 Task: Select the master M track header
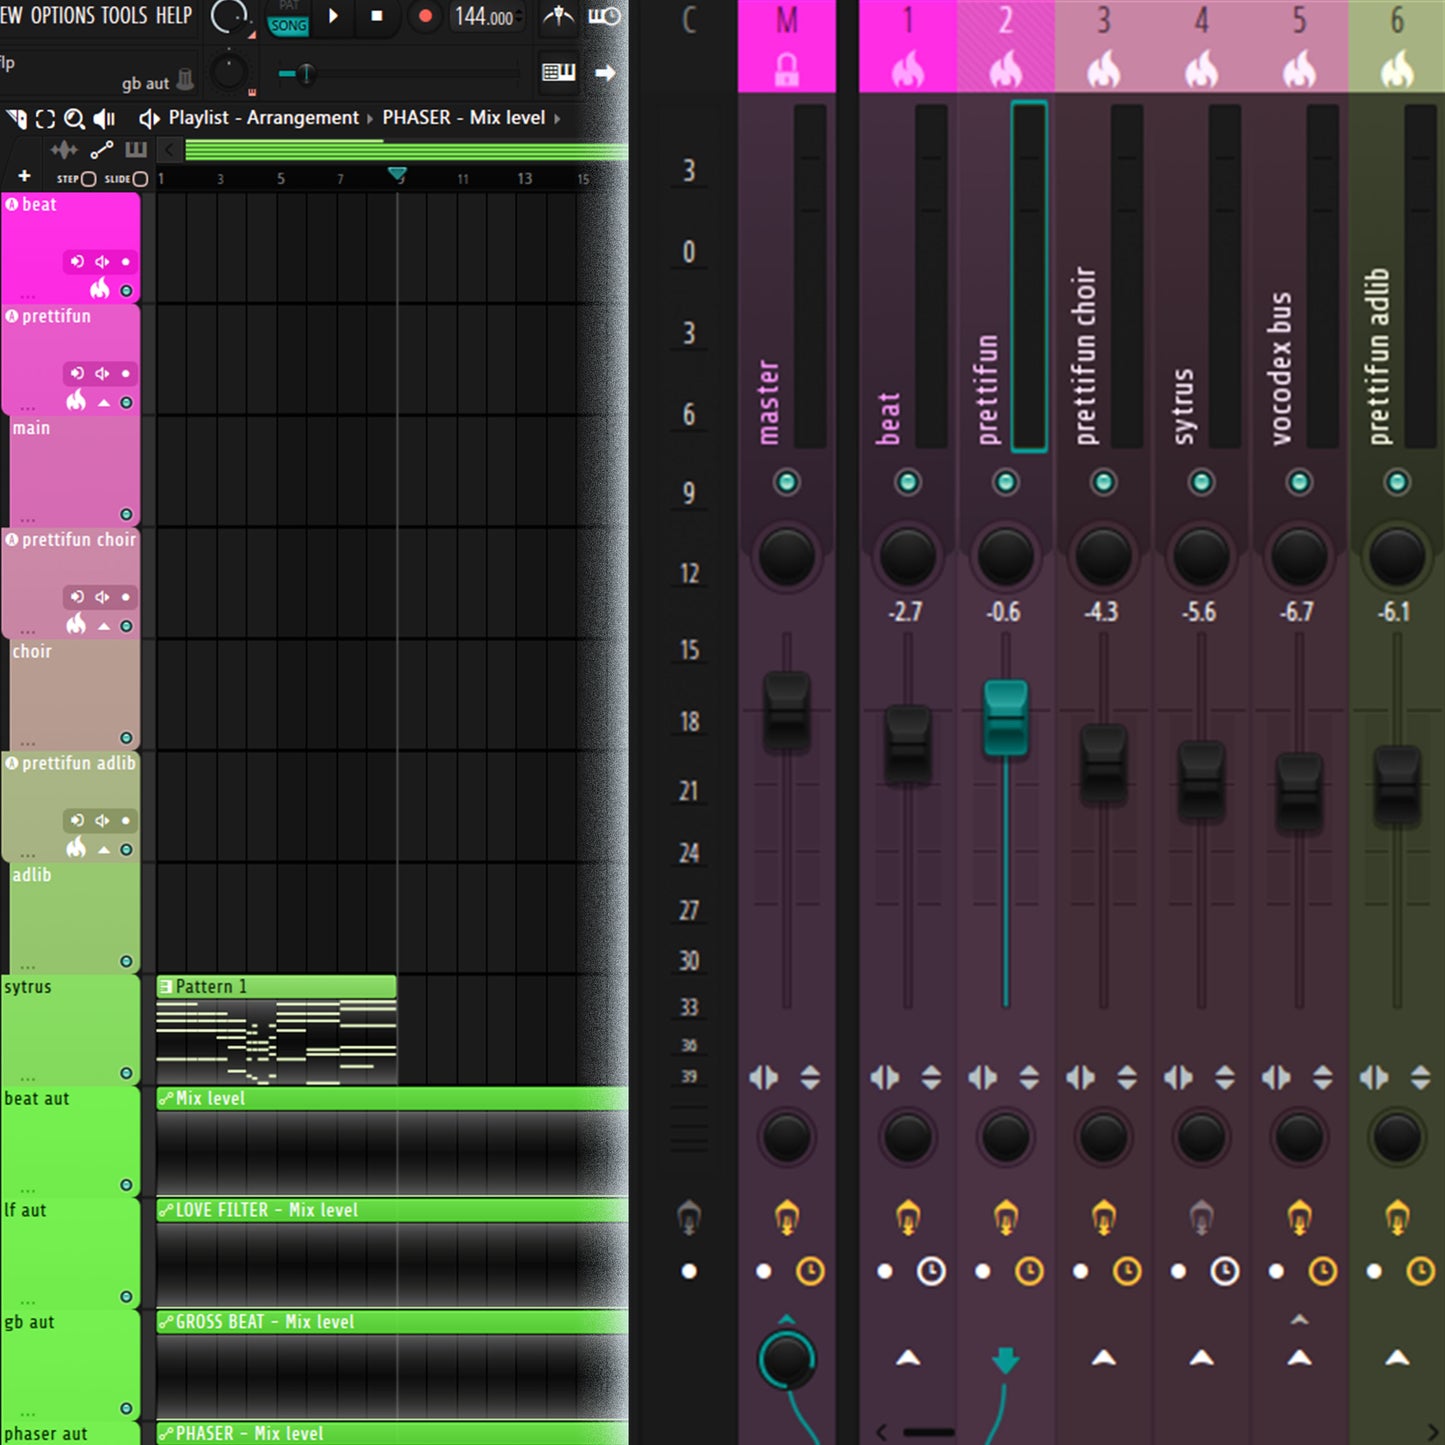coord(787,46)
